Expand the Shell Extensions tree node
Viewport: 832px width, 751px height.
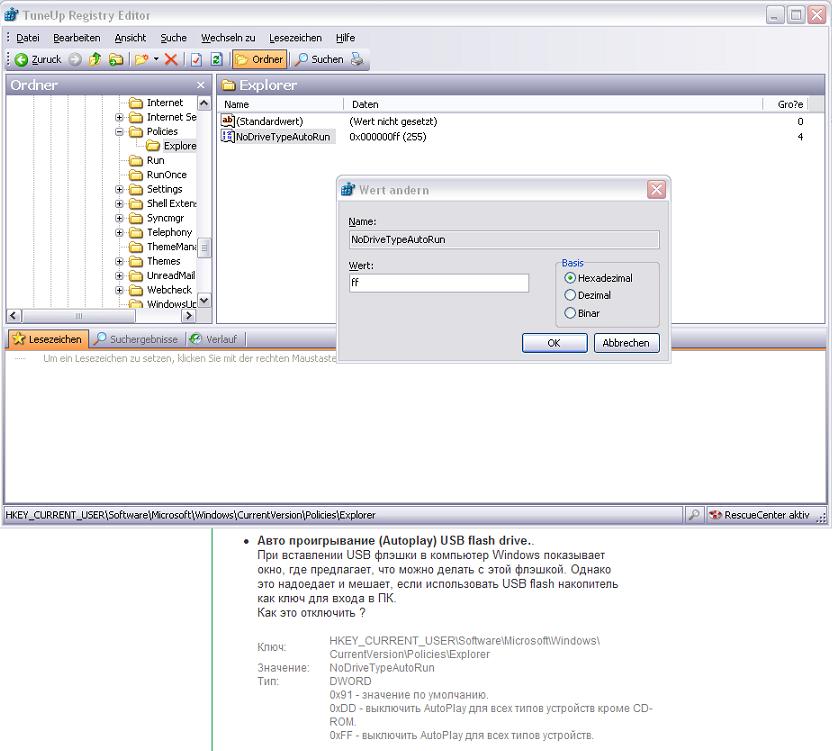[119, 204]
